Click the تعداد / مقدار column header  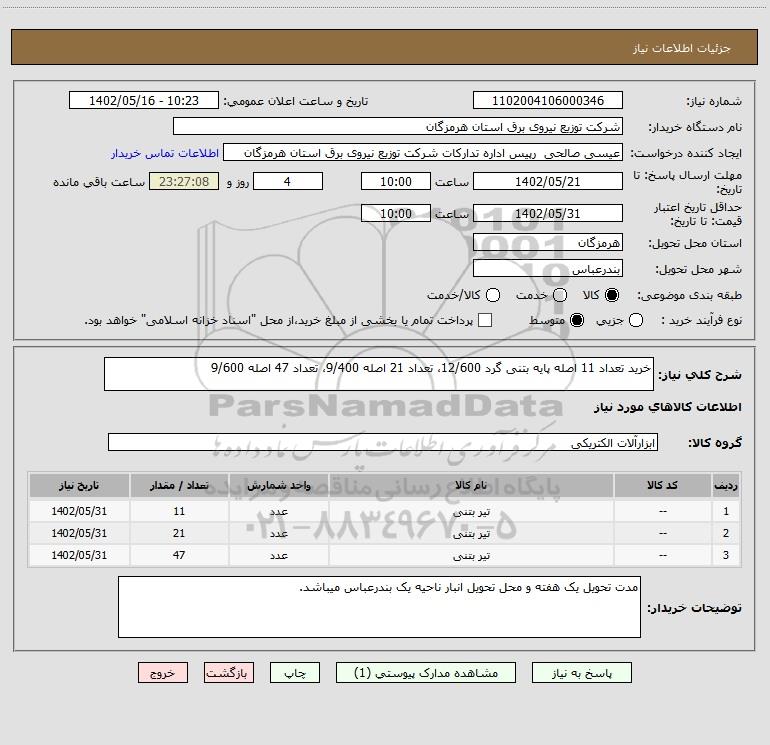tap(179, 485)
